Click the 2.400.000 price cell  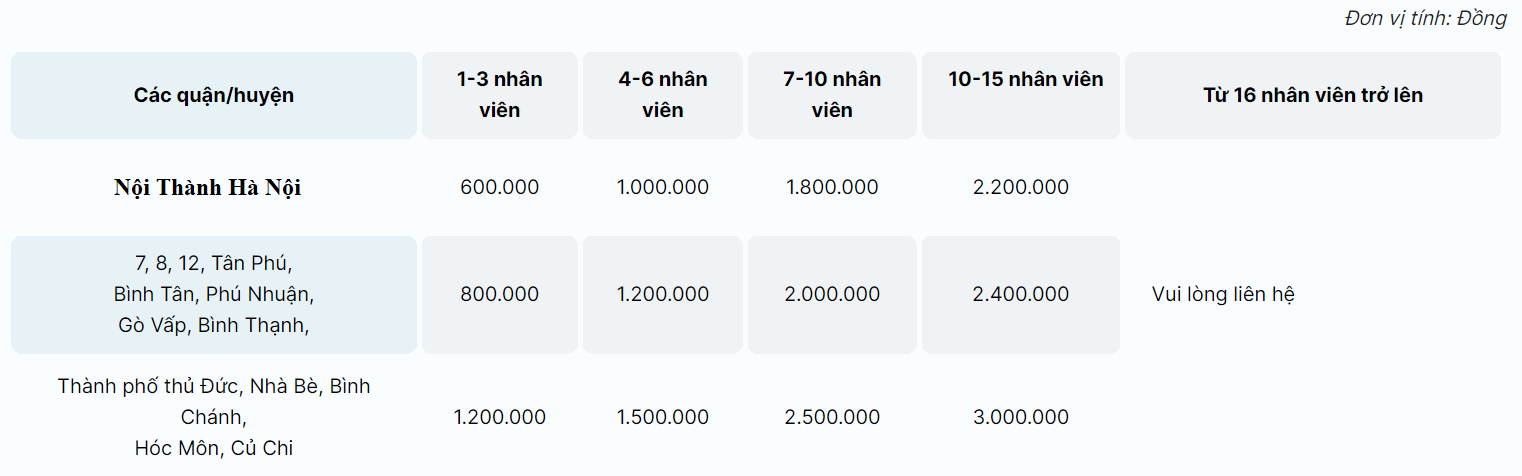coord(1021,295)
